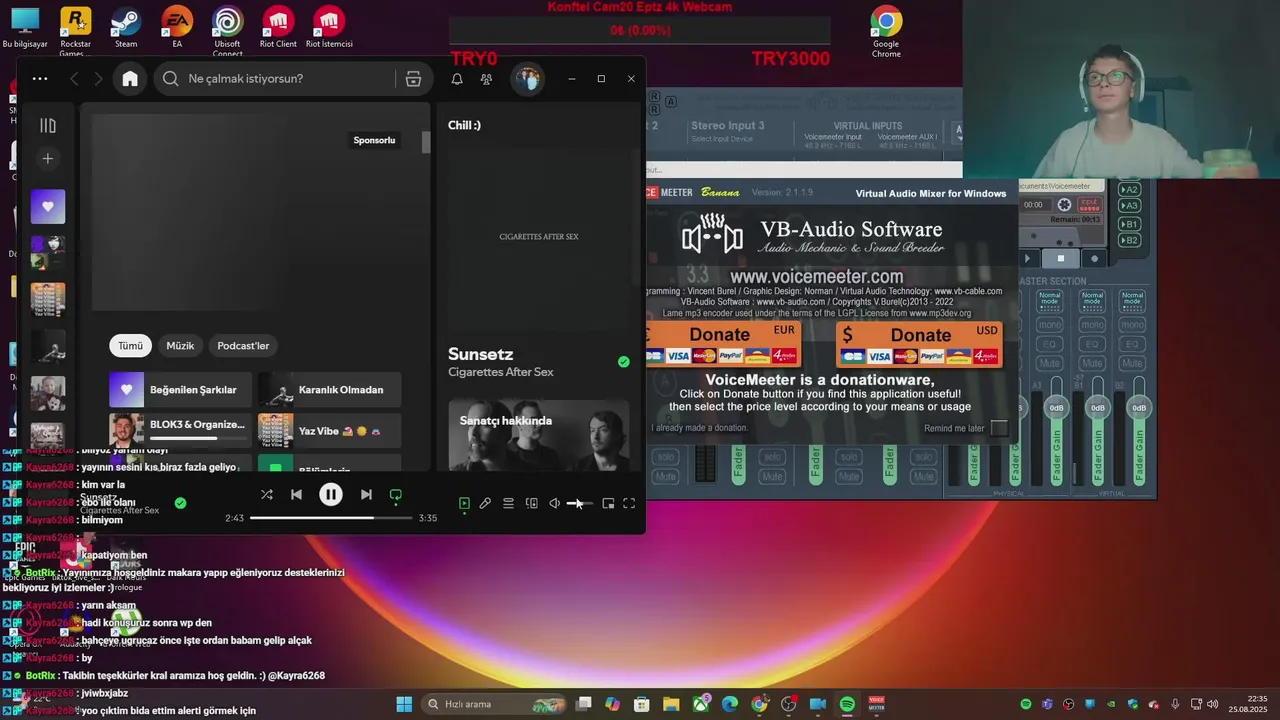Screen dimensions: 1280x720
Task: Create new playlist with plus icon
Action: coord(47,158)
